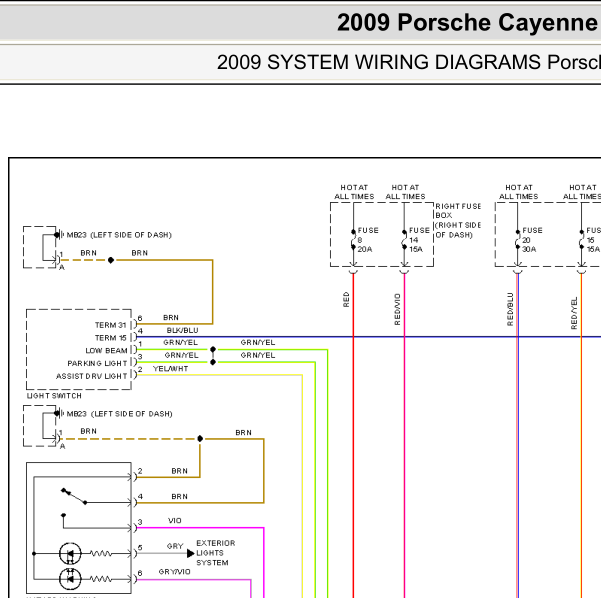The width and height of the screenshot is (601, 598).
Task: Click the "GRY/VIO" wire color label
Action: click(x=174, y=572)
